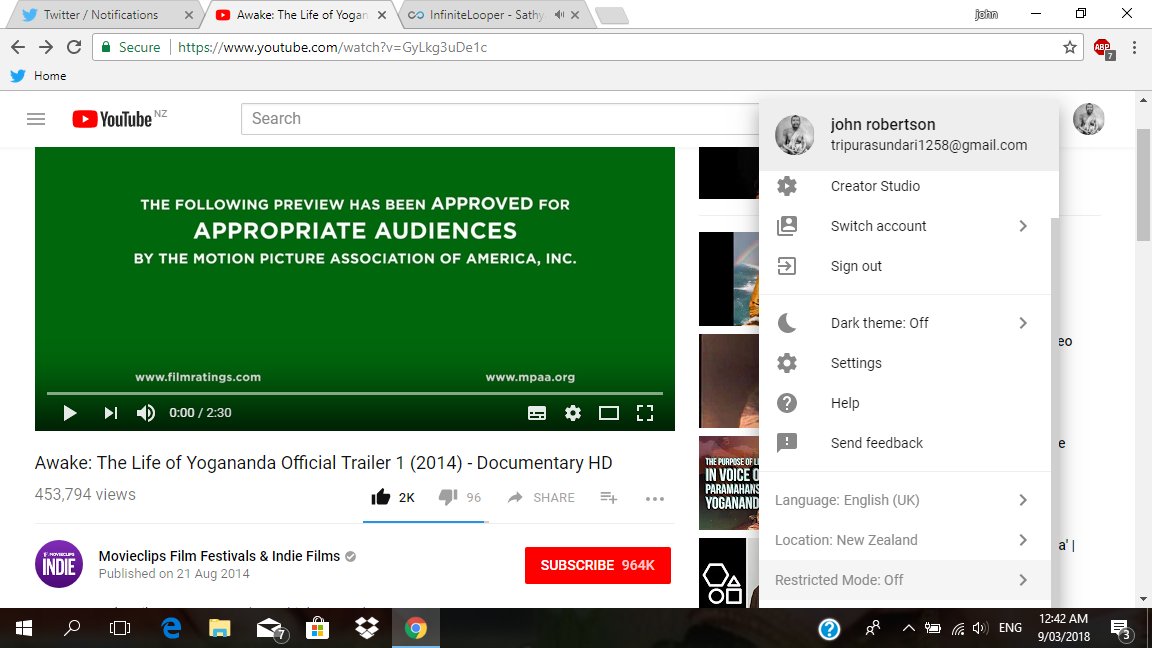
Task: Open File Explorer from taskbar
Action: pos(220,628)
